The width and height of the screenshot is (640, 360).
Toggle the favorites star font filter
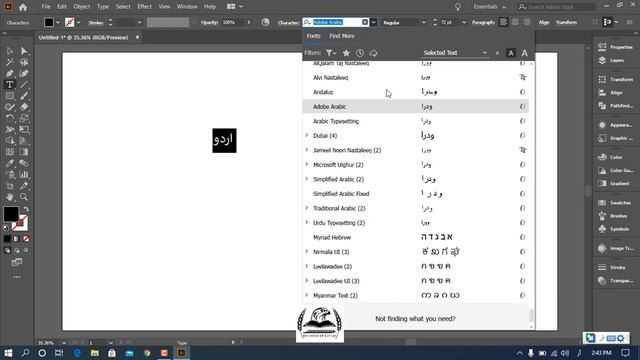[x=346, y=53]
